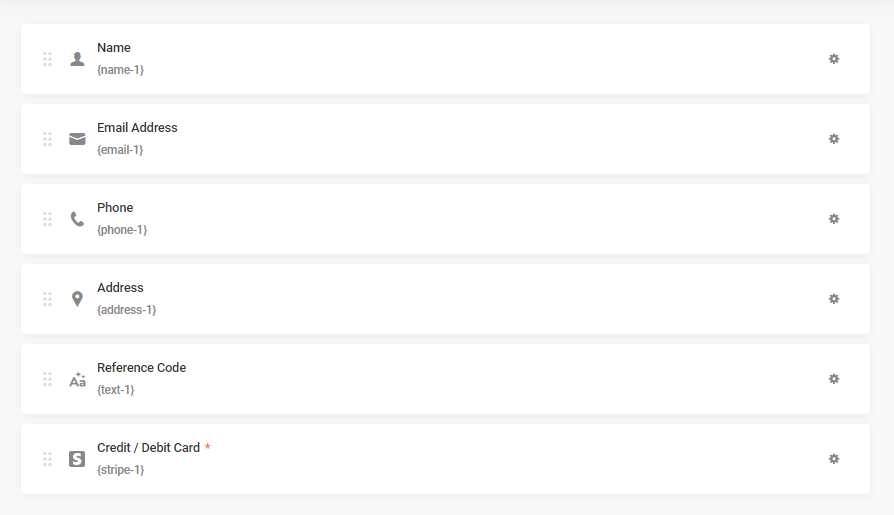The width and height of the screenshot is (894, 515).
Task: Grab the drag handle of Email Address field
Action: 47,139
